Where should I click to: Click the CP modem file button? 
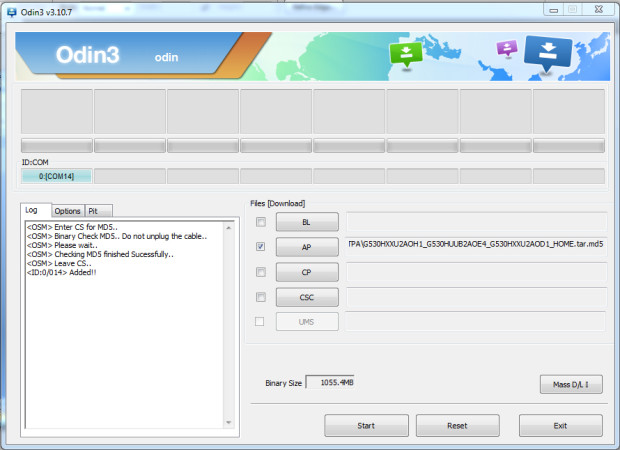307,272
